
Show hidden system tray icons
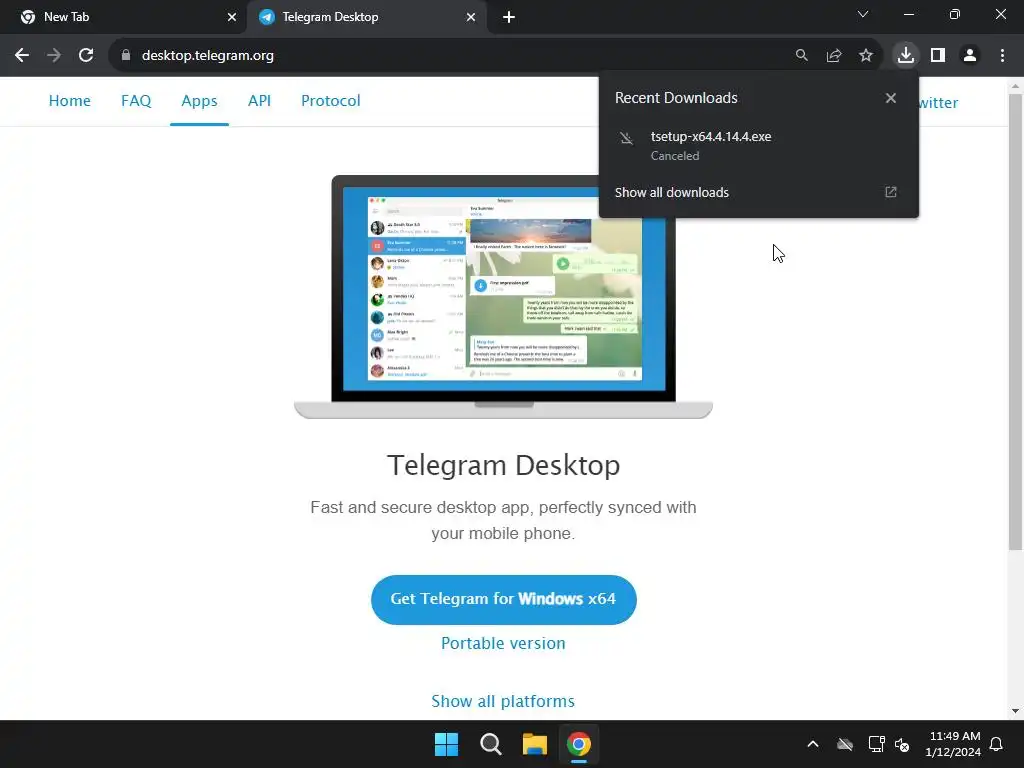[813, 744]
